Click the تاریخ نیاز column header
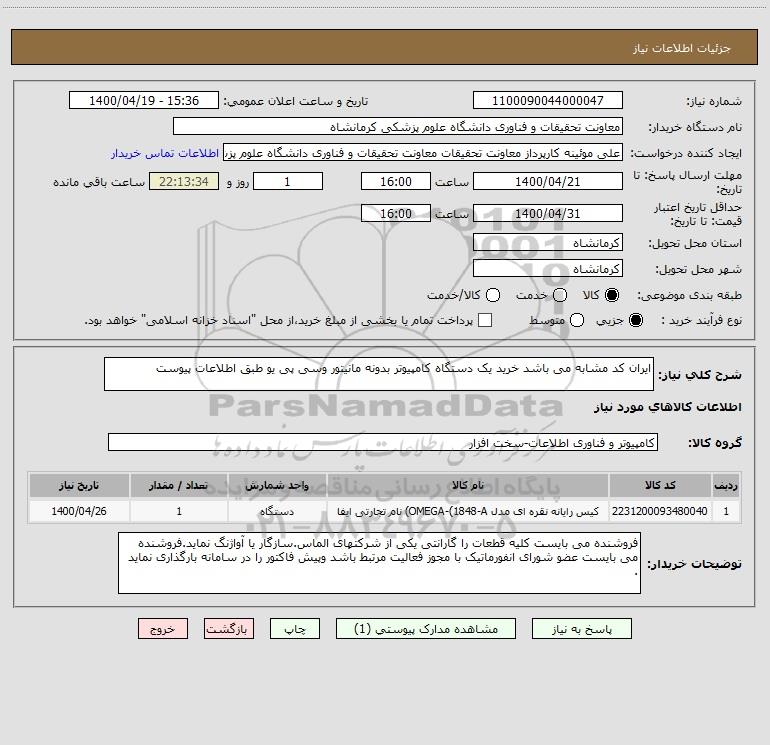 [x=79, y=485]
